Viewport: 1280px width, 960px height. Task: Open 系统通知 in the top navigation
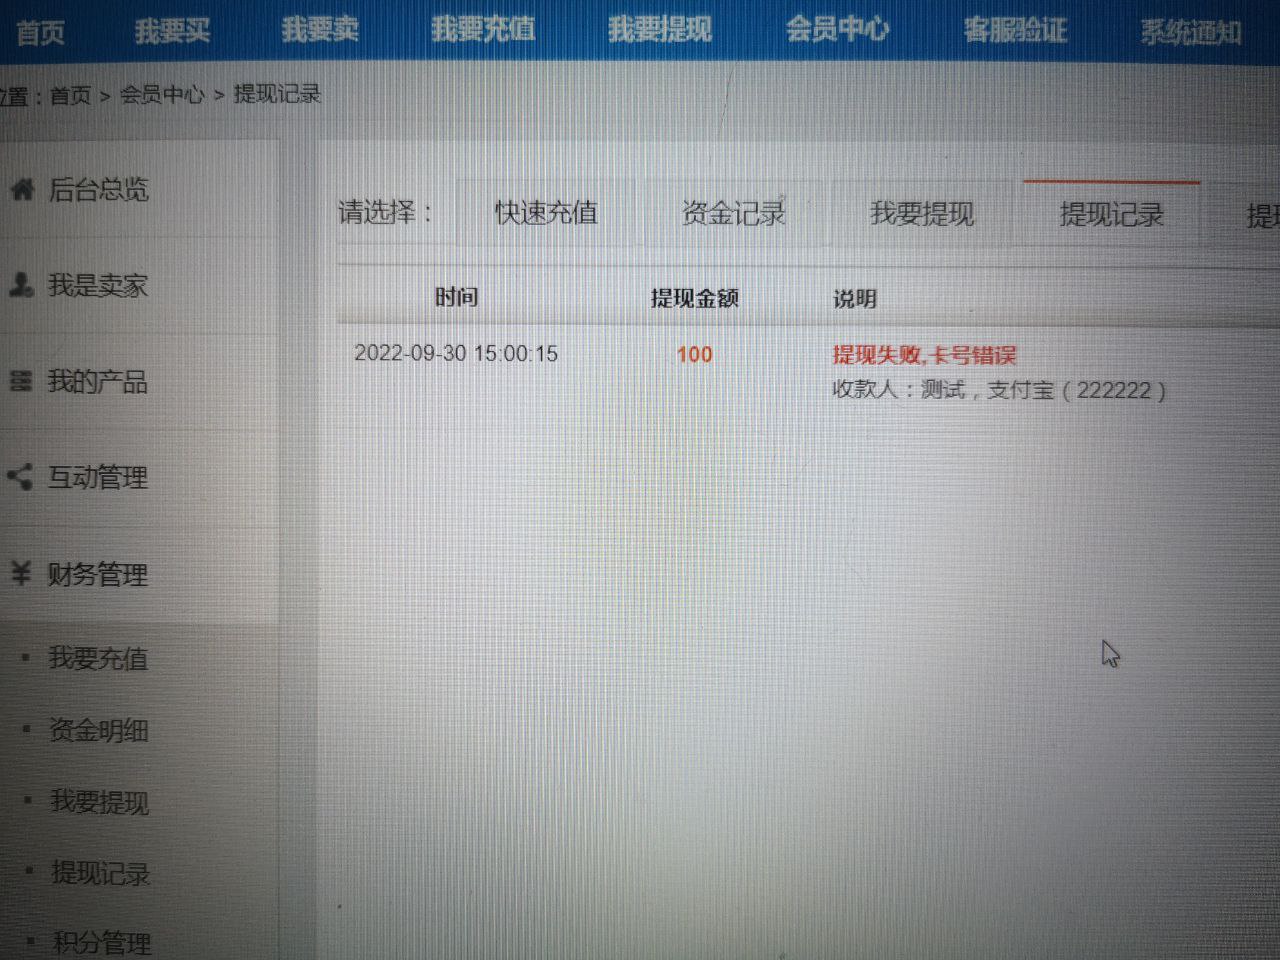[x=1191, y=33]
